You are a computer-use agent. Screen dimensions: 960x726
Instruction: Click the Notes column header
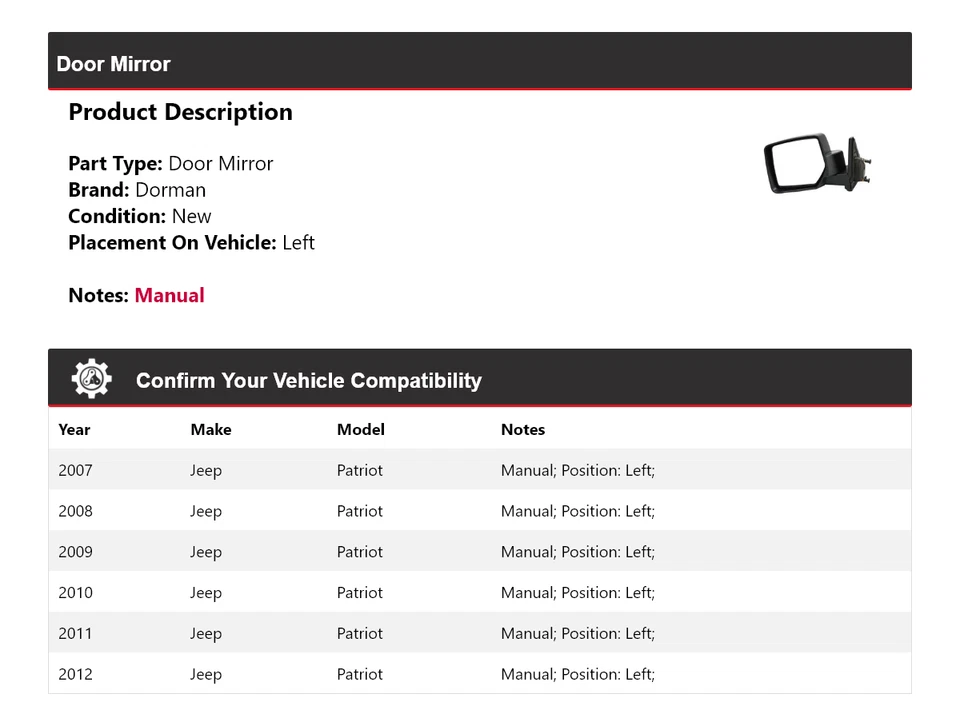tap(522, 430)
